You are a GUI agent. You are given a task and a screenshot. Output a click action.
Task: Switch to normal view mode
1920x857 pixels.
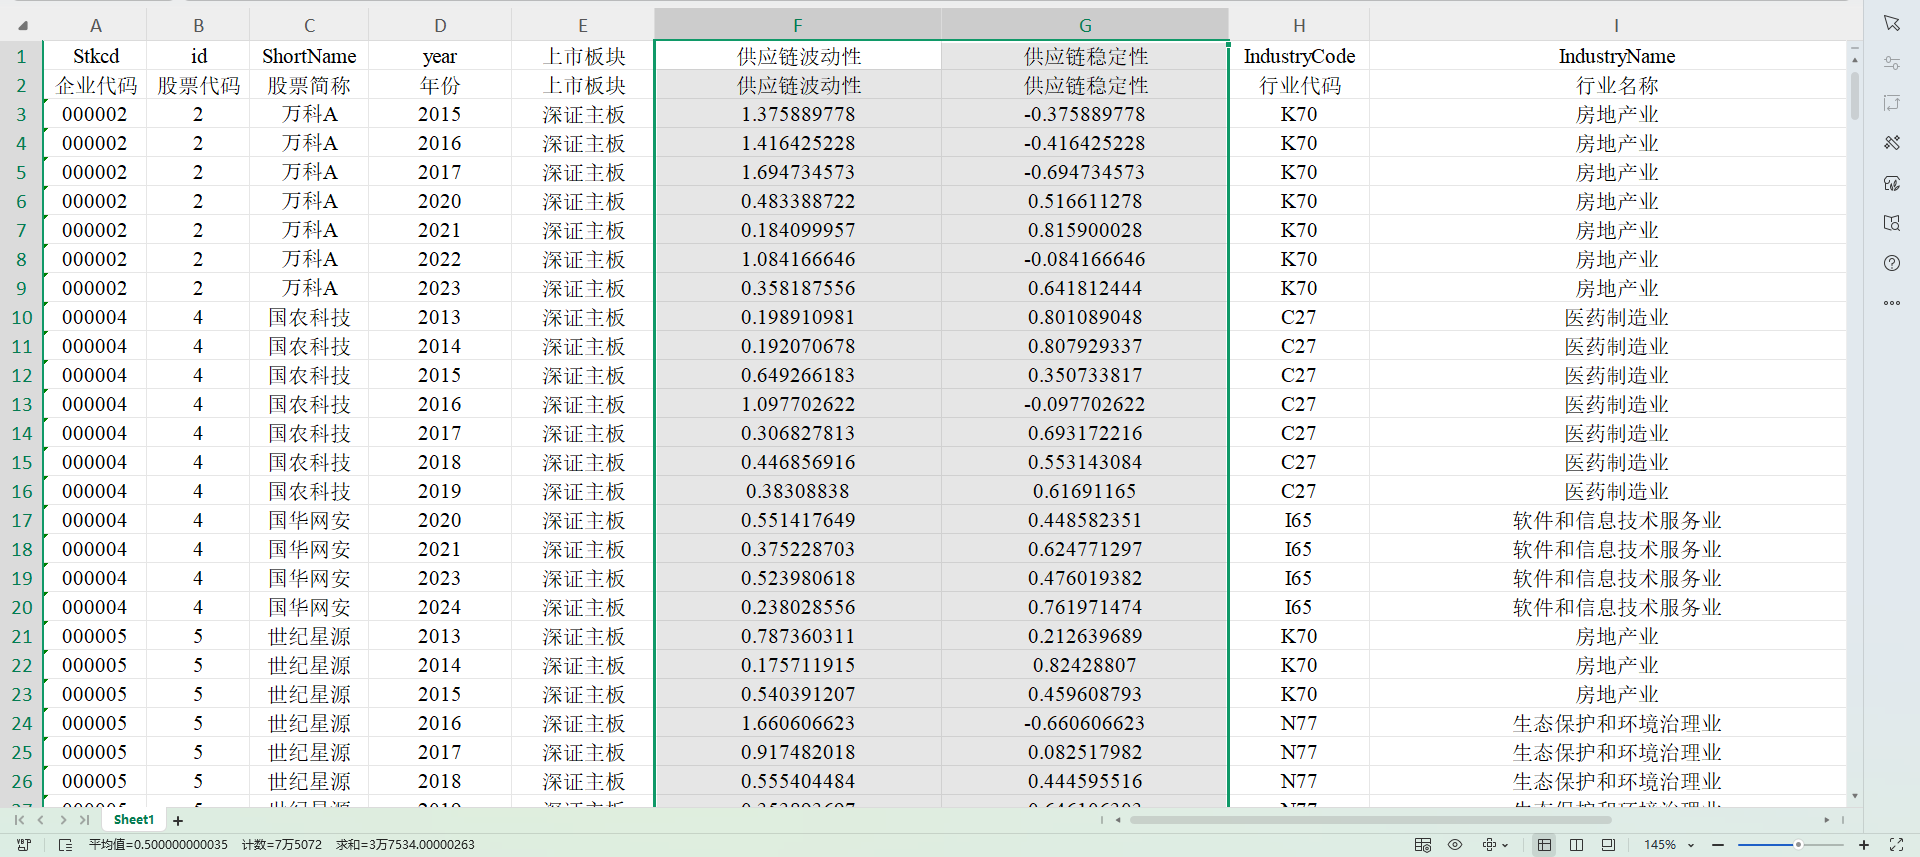1544,845
